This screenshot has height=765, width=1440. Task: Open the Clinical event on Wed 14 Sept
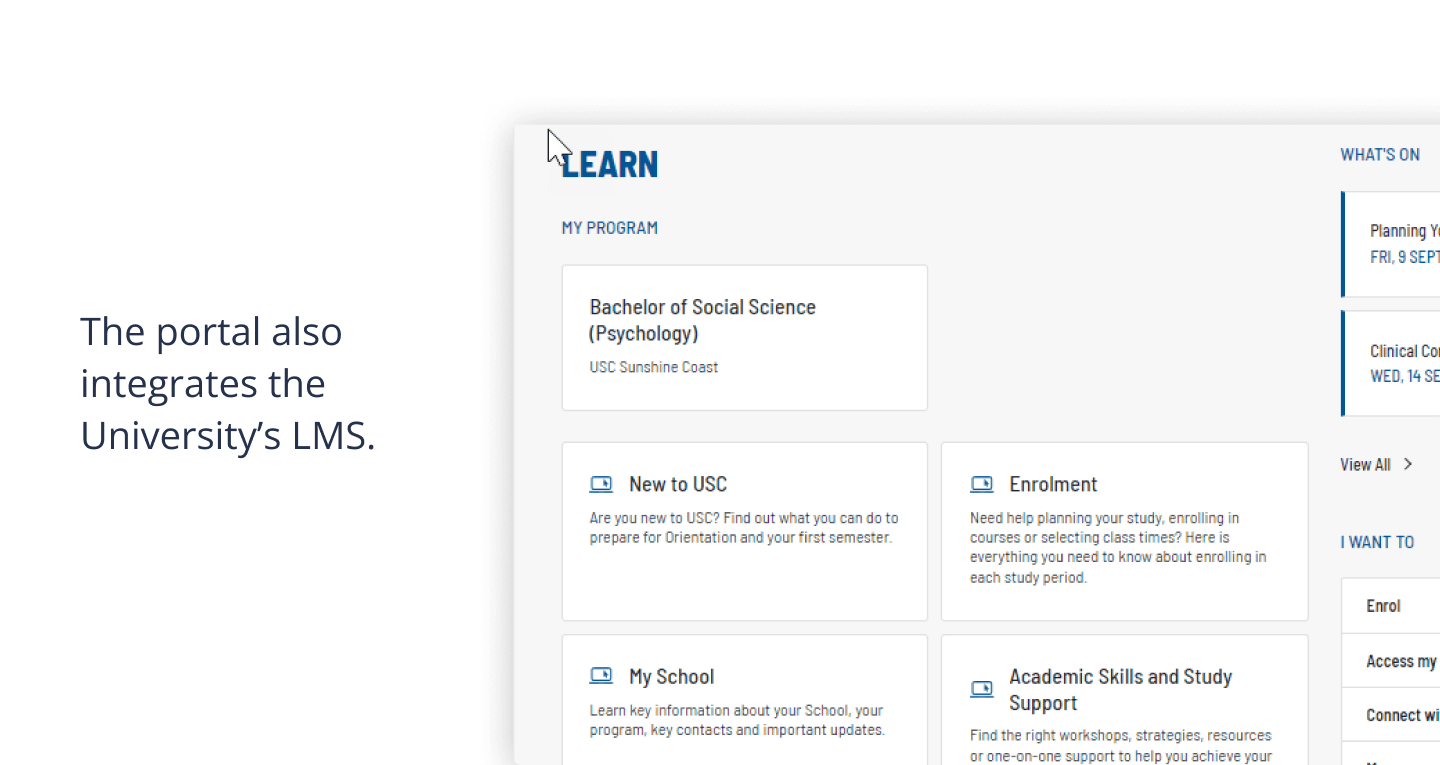tap(1391, 363)
